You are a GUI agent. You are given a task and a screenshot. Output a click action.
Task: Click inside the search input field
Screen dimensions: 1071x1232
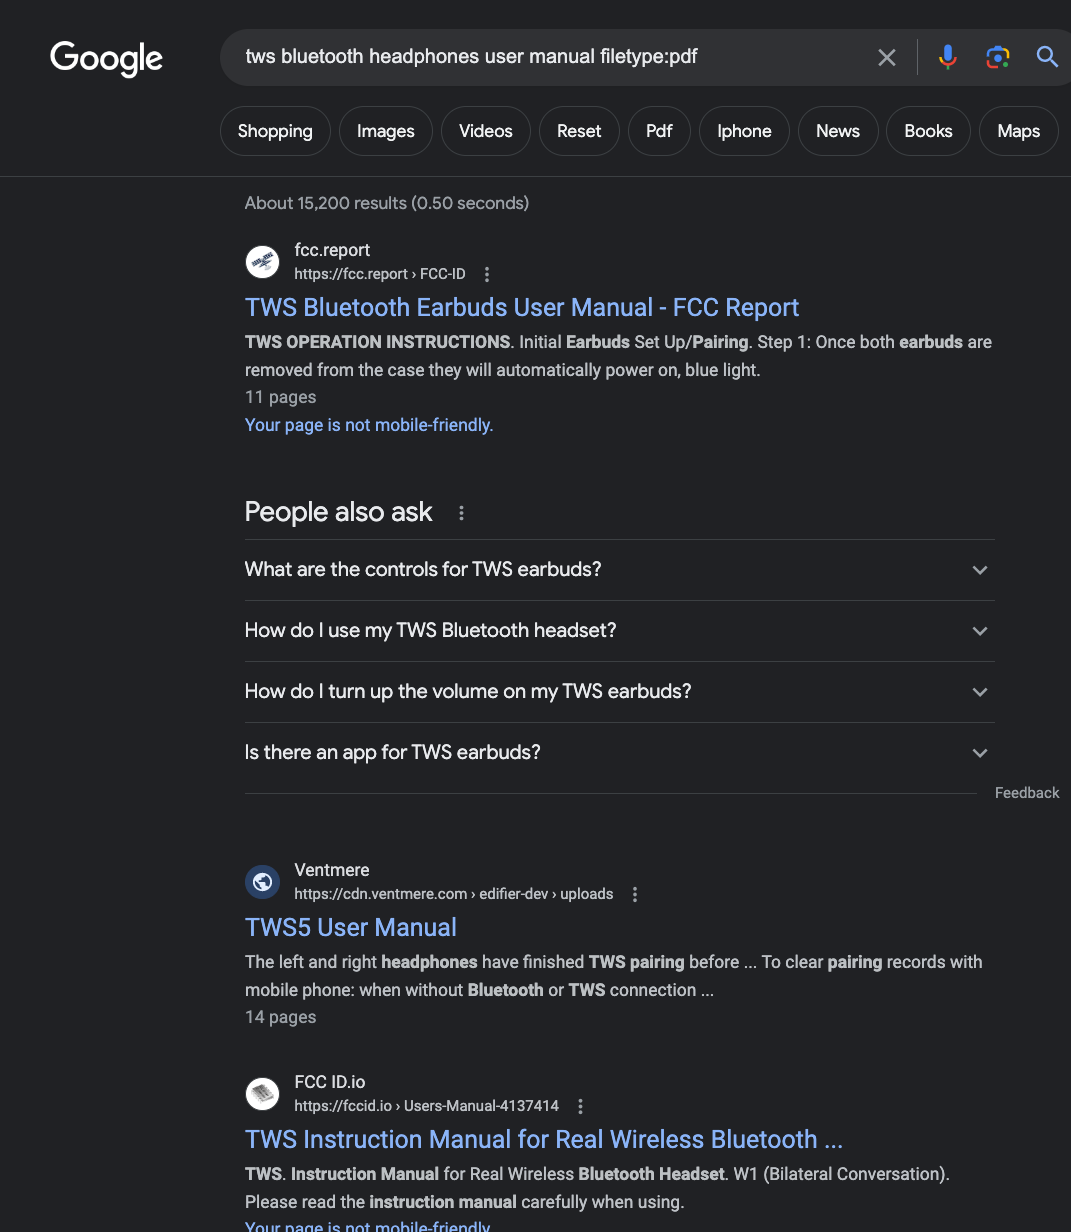(x=550, y=57)
